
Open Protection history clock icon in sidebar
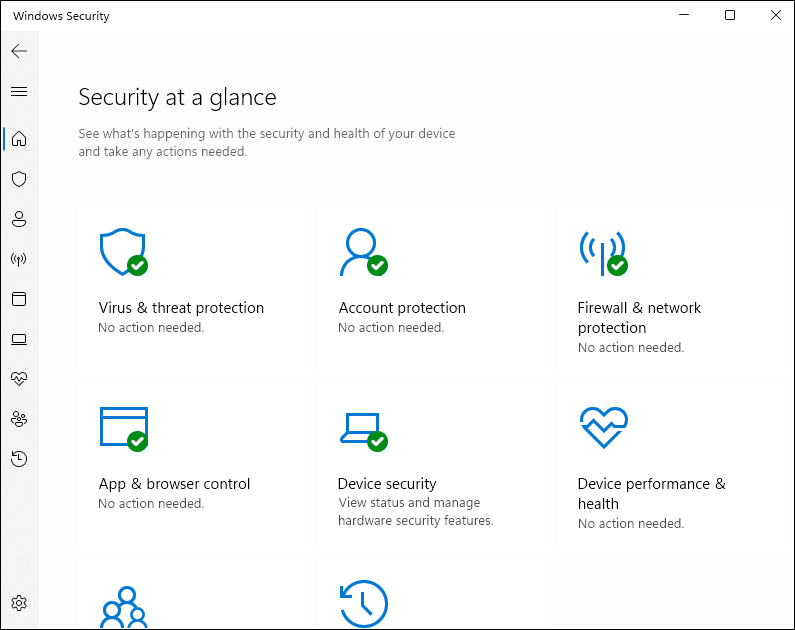(19, 459)
